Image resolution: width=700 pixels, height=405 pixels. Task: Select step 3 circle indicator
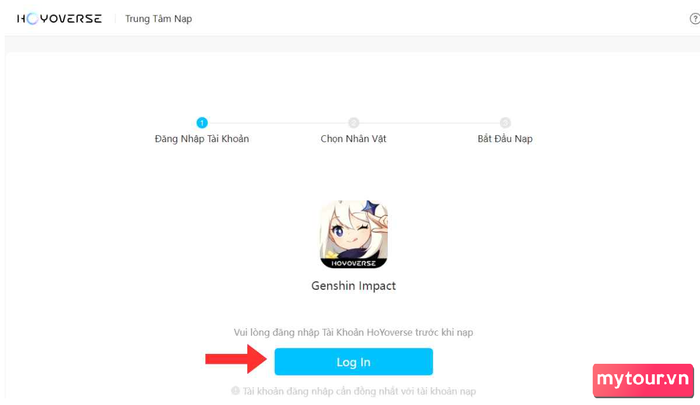tap(505, 123)
